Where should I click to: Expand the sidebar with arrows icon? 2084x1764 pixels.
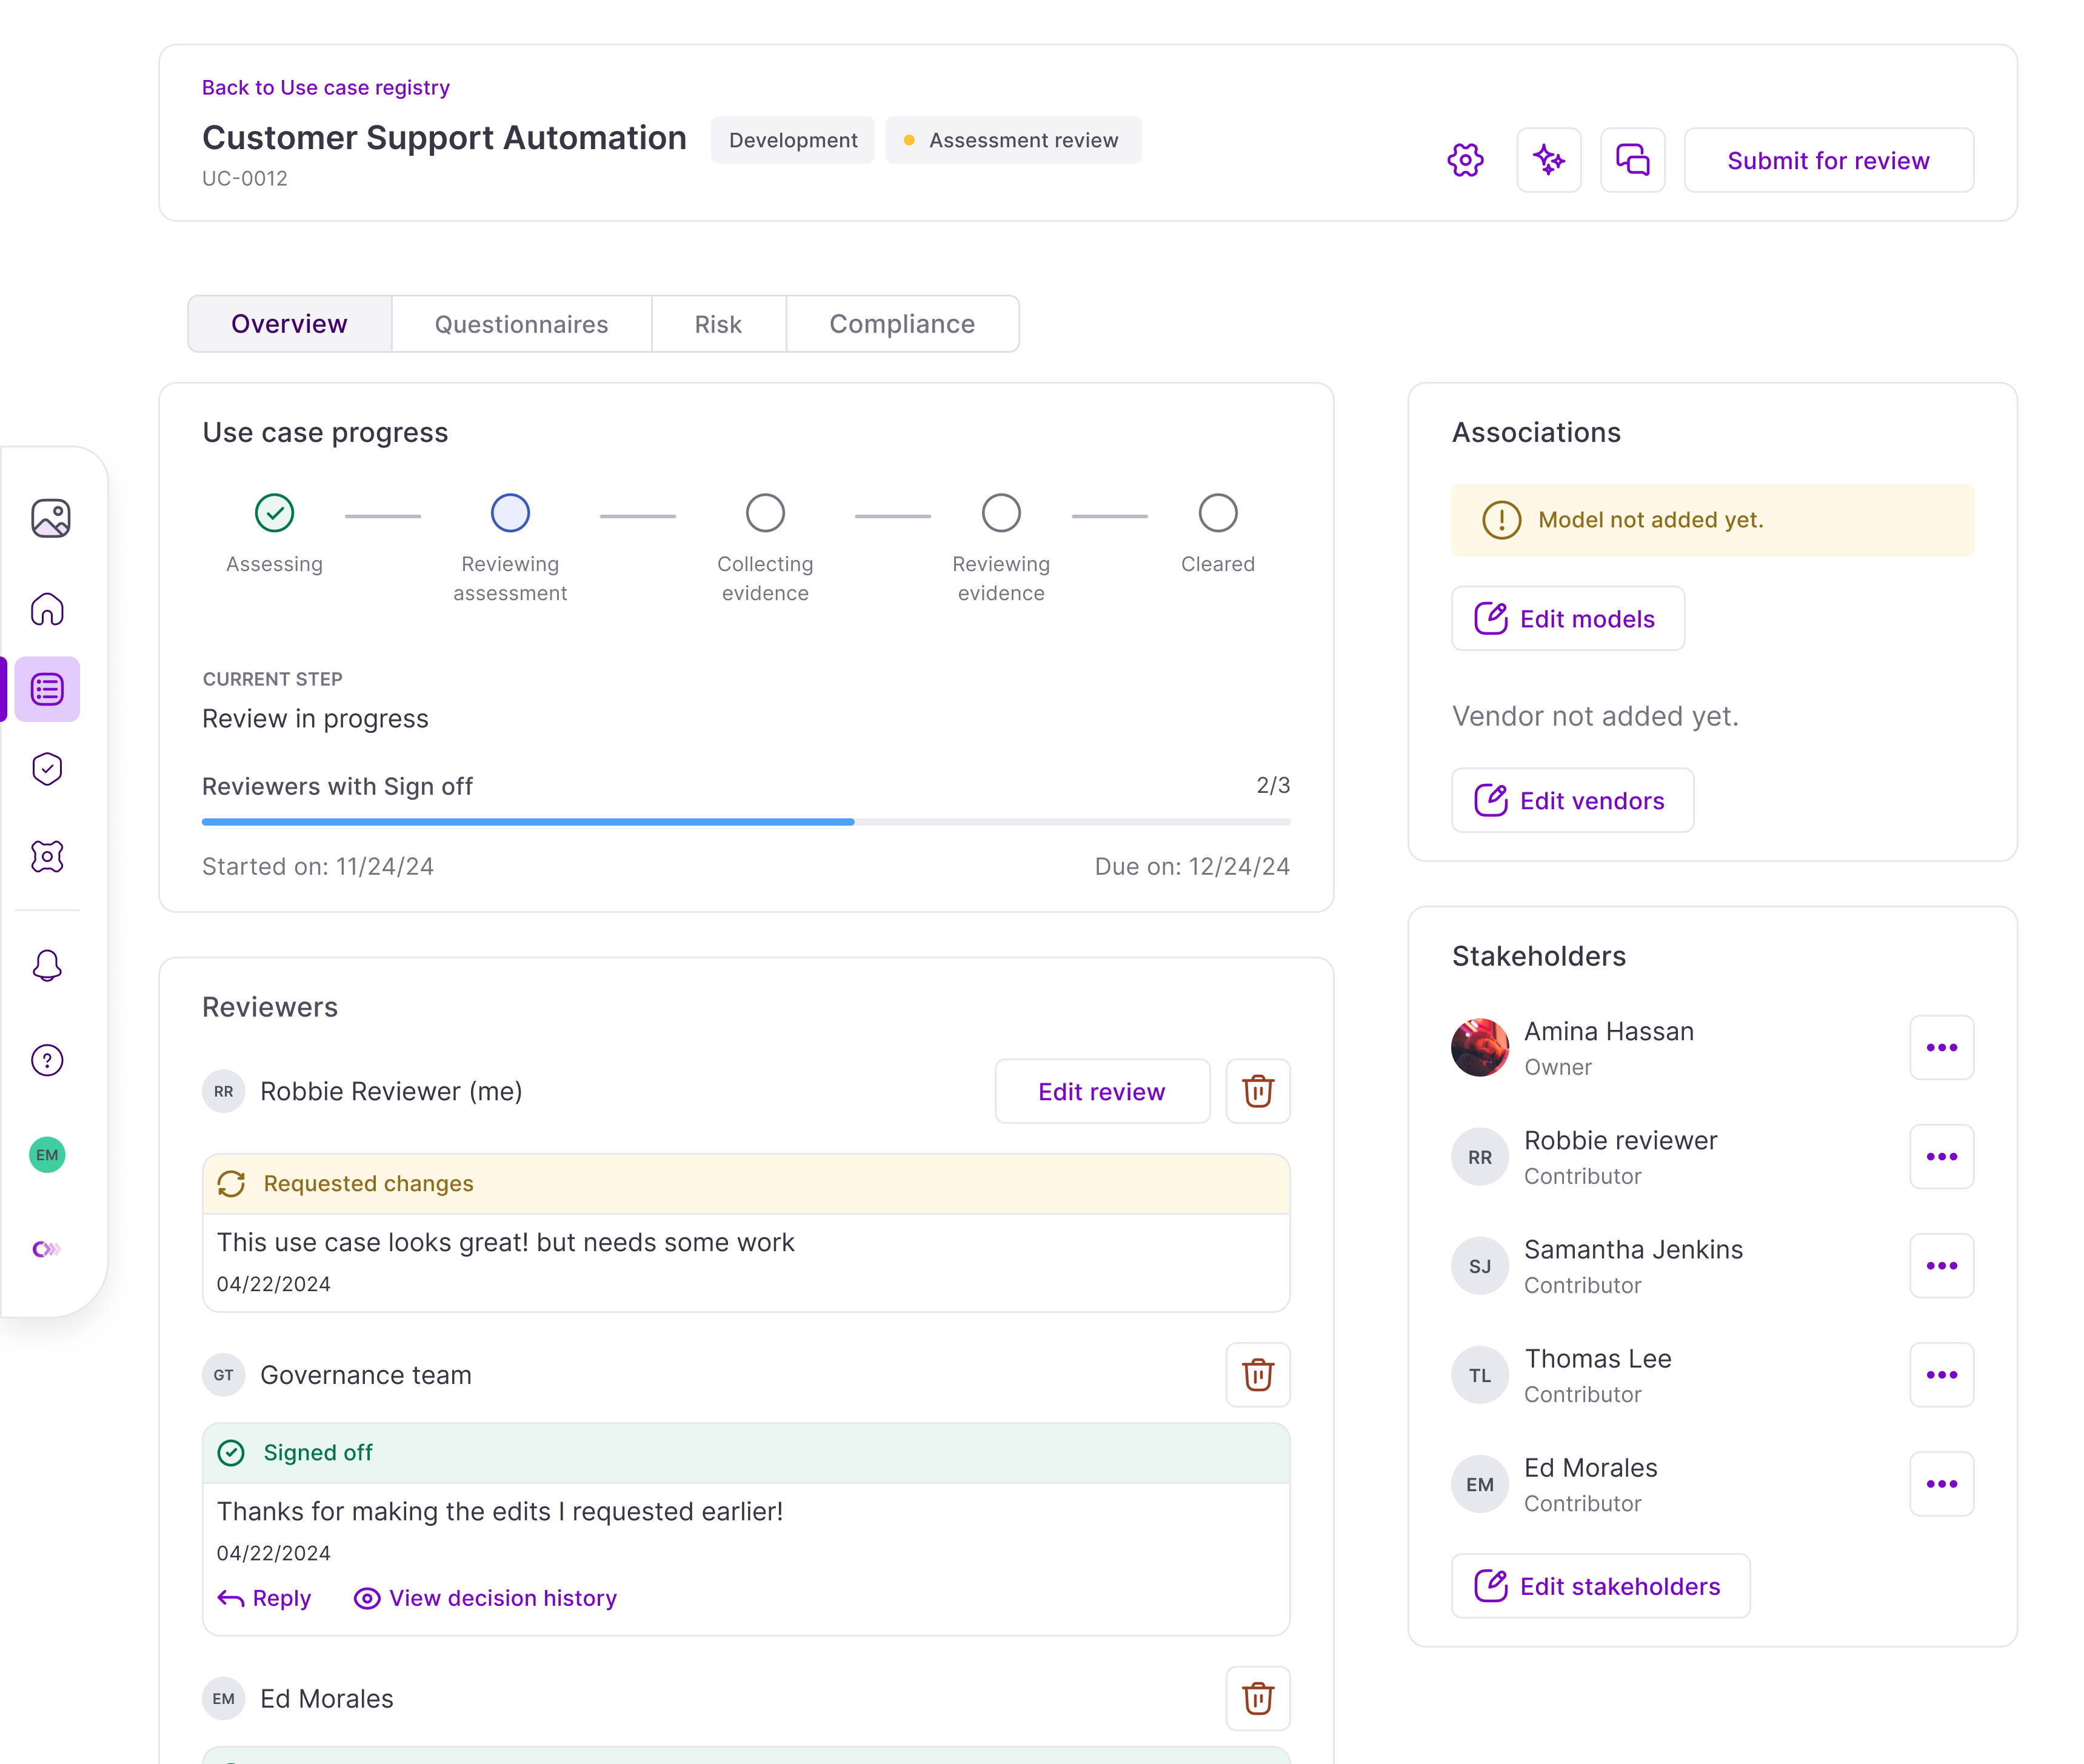coord(47,1249)
